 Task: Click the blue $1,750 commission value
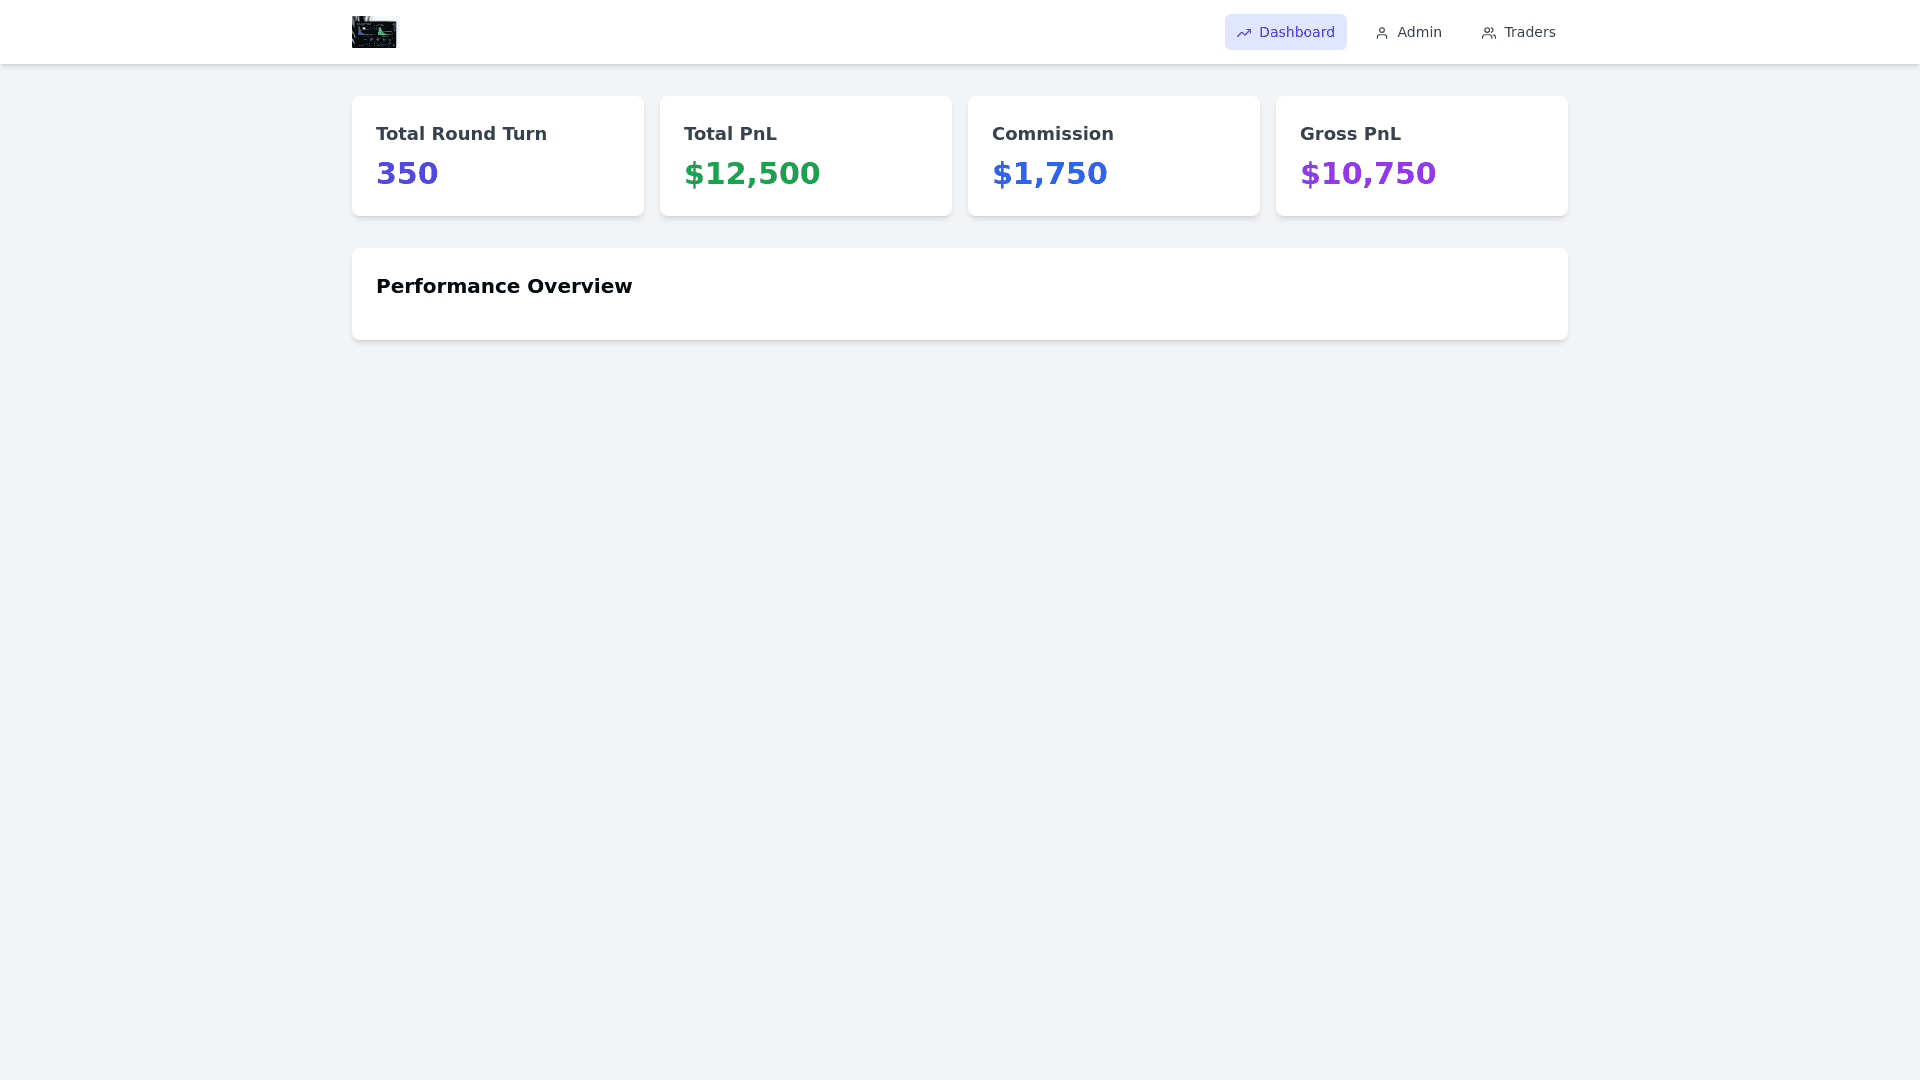1049,174
